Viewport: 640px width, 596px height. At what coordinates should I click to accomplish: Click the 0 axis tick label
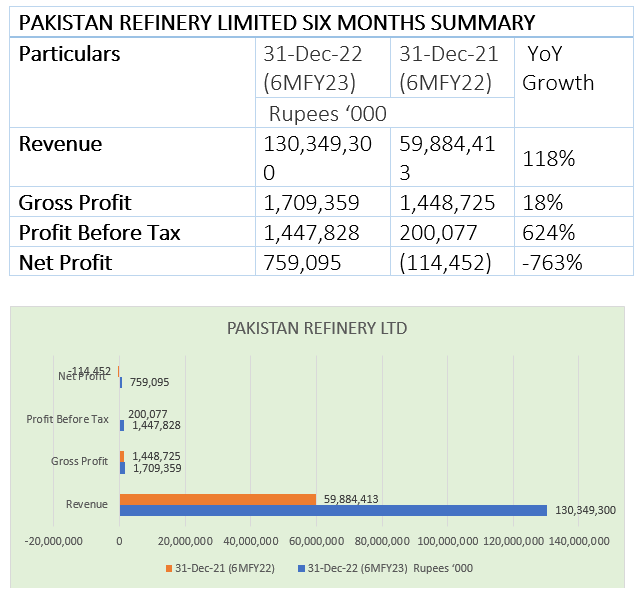click(119, 541)
